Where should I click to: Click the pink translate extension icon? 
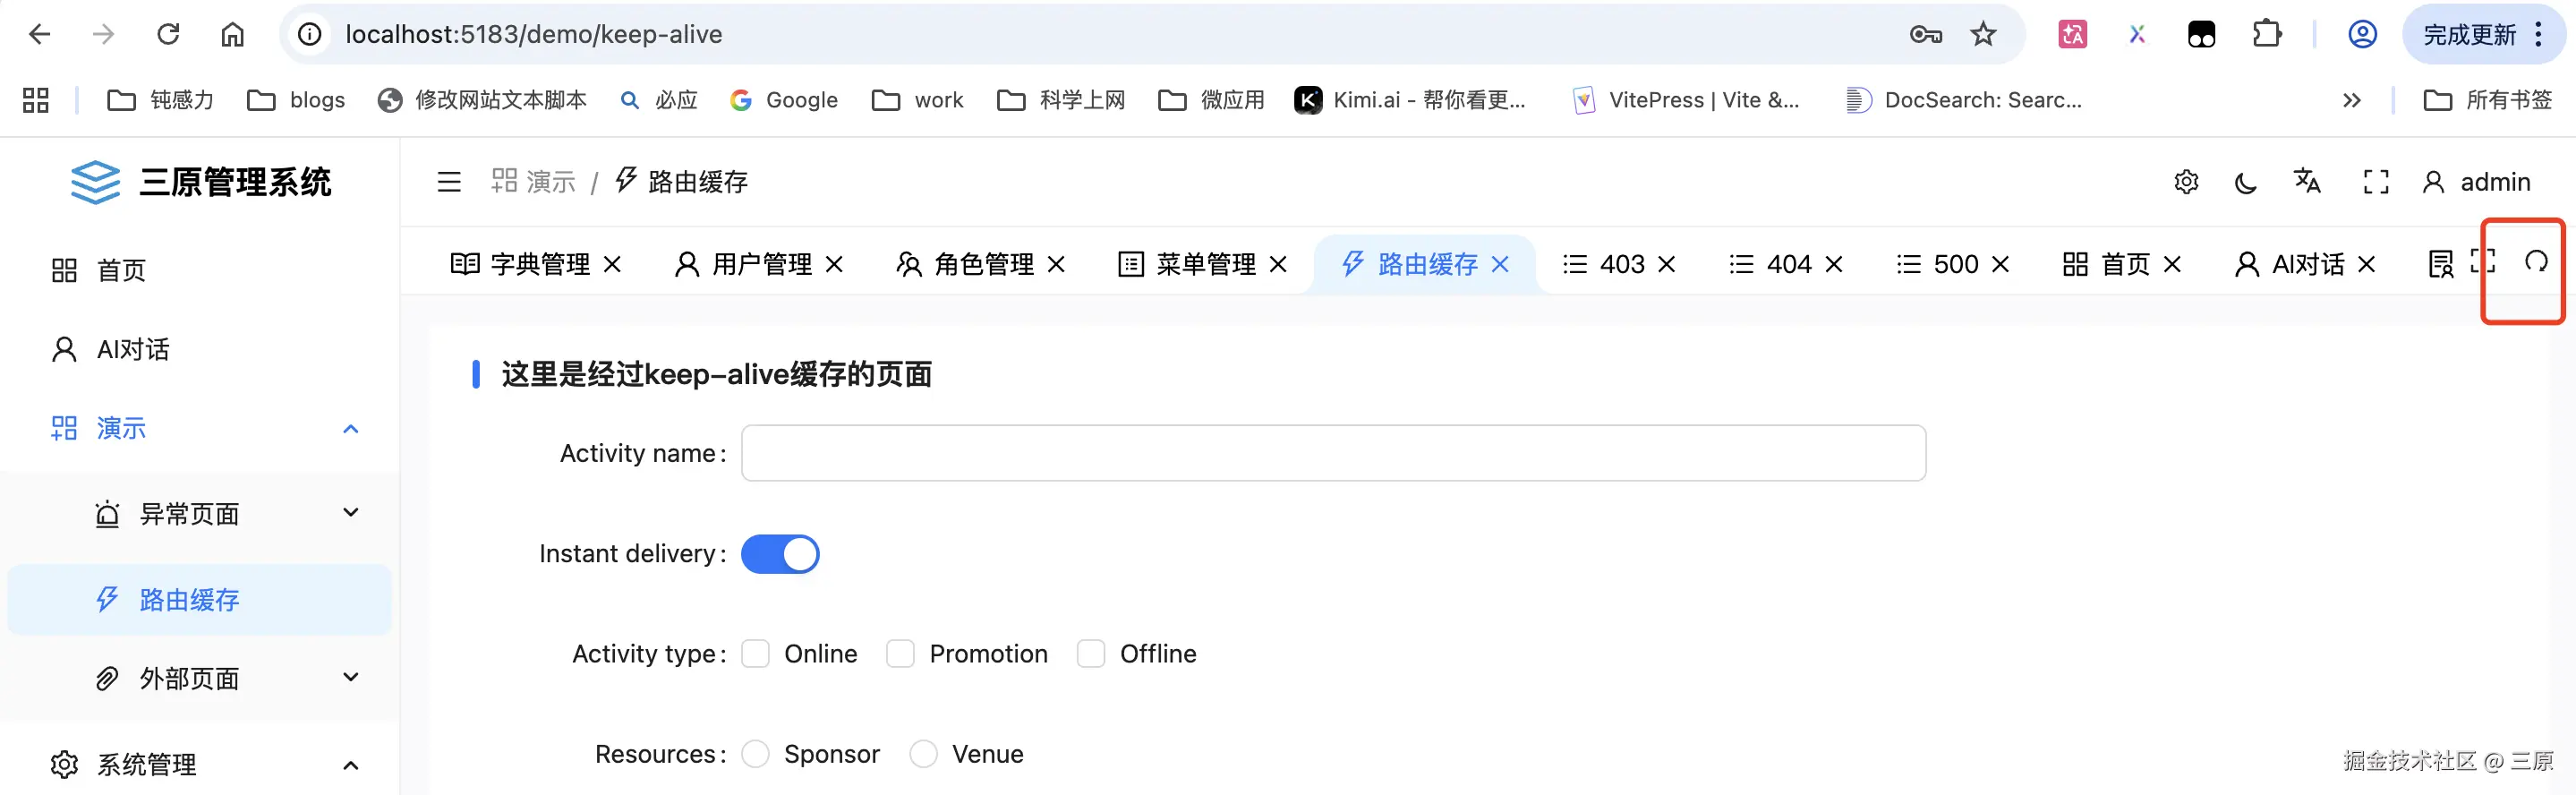click(2073, 34)
